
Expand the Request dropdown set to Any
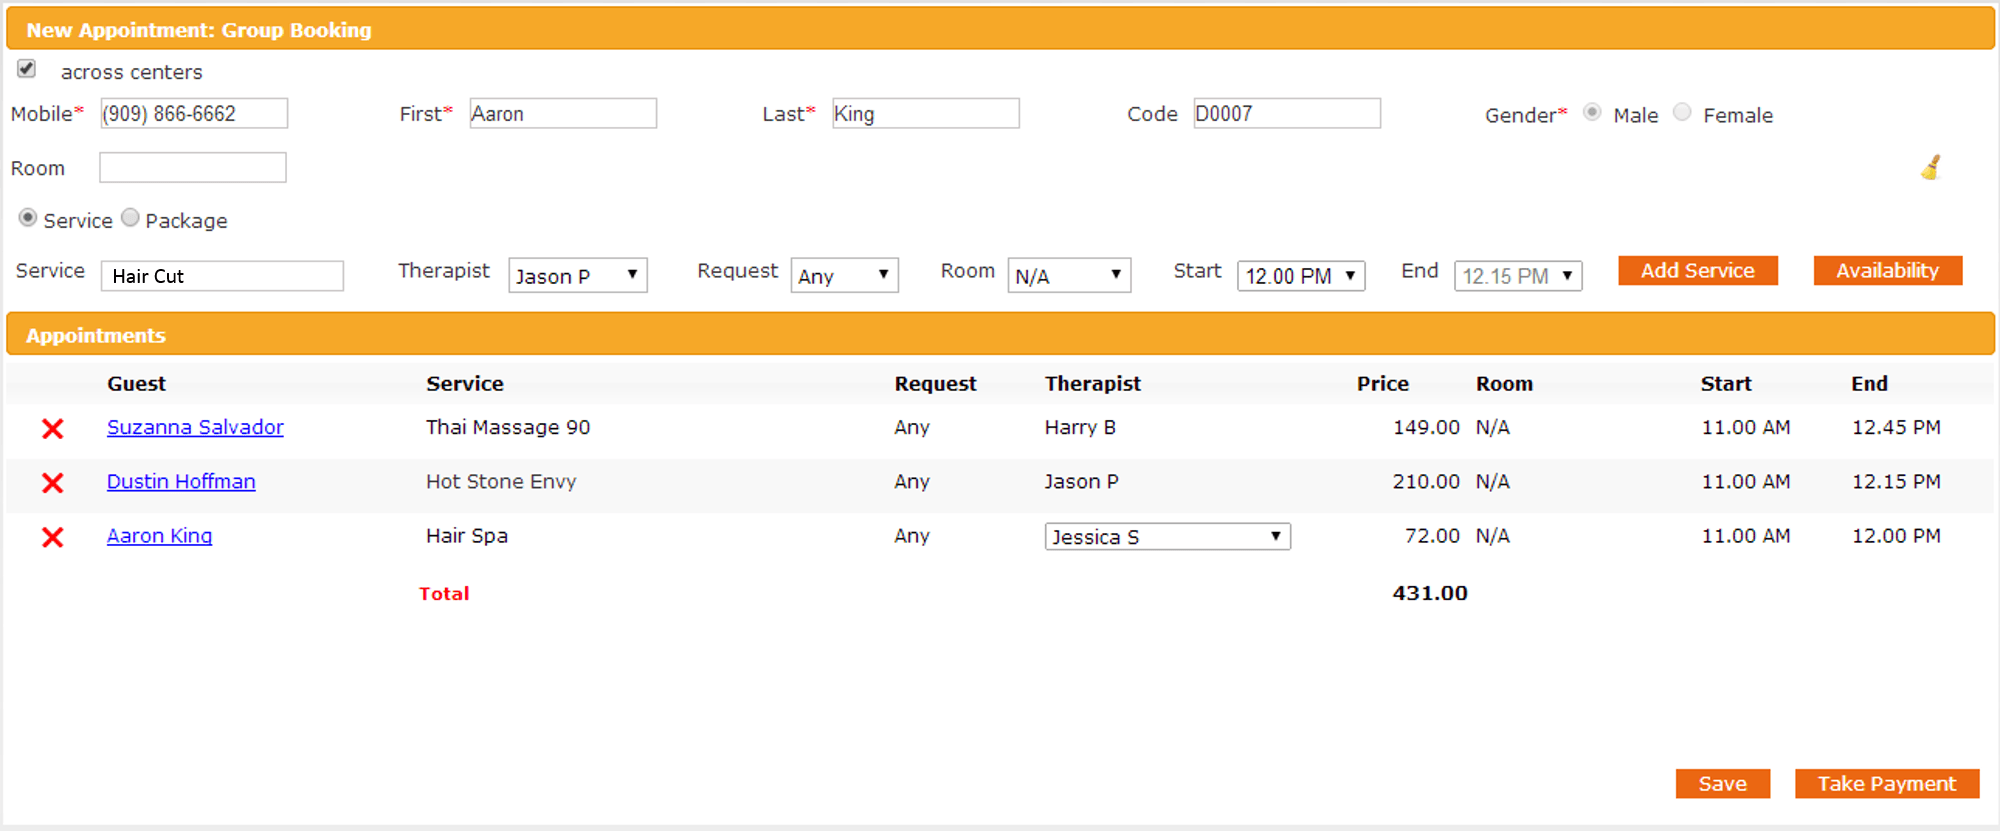pyautogui.click(x=844, y=276)
